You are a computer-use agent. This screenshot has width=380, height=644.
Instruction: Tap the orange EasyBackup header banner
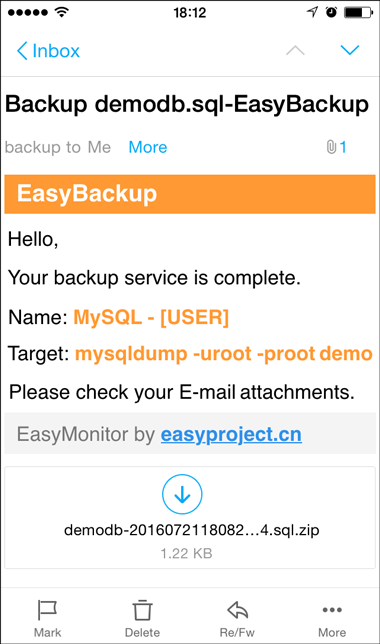tap(190, 194)
